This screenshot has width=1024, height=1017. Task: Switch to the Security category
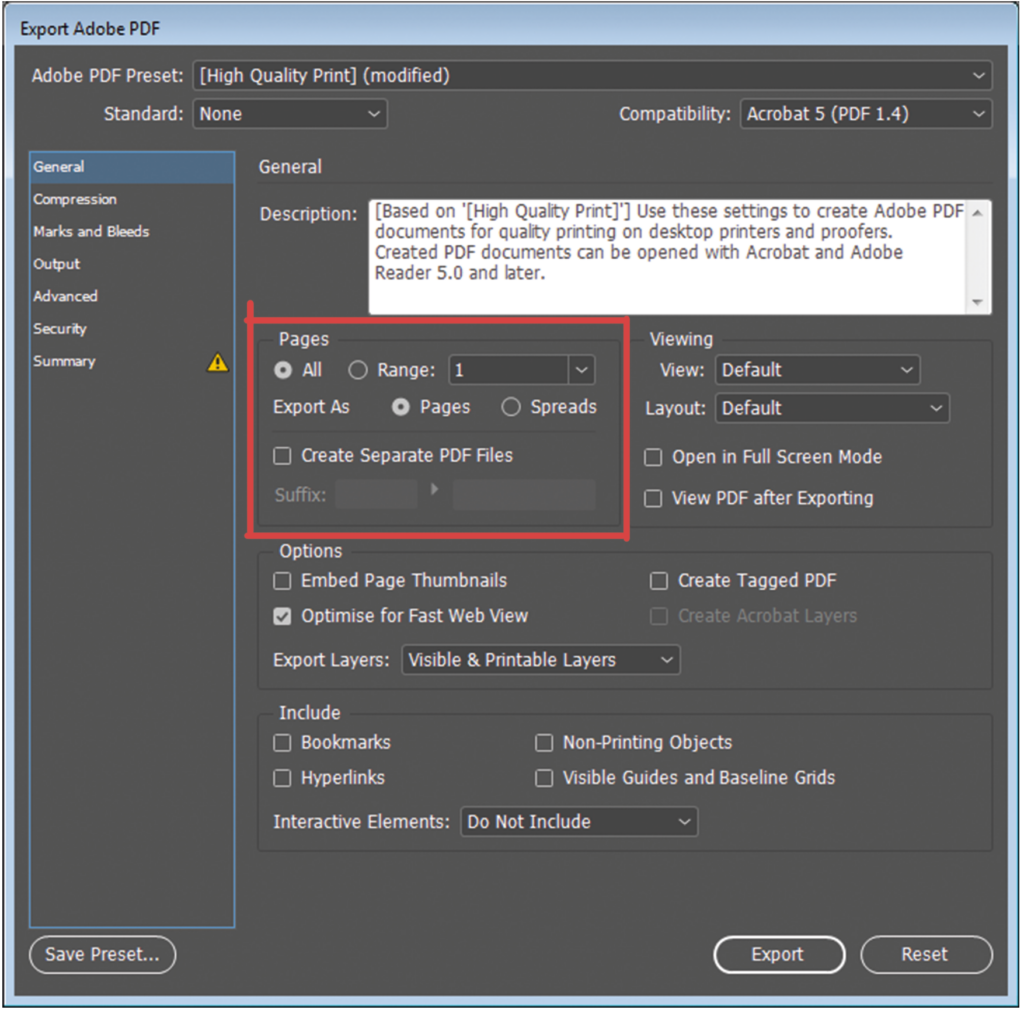click(x=132, y=329)
